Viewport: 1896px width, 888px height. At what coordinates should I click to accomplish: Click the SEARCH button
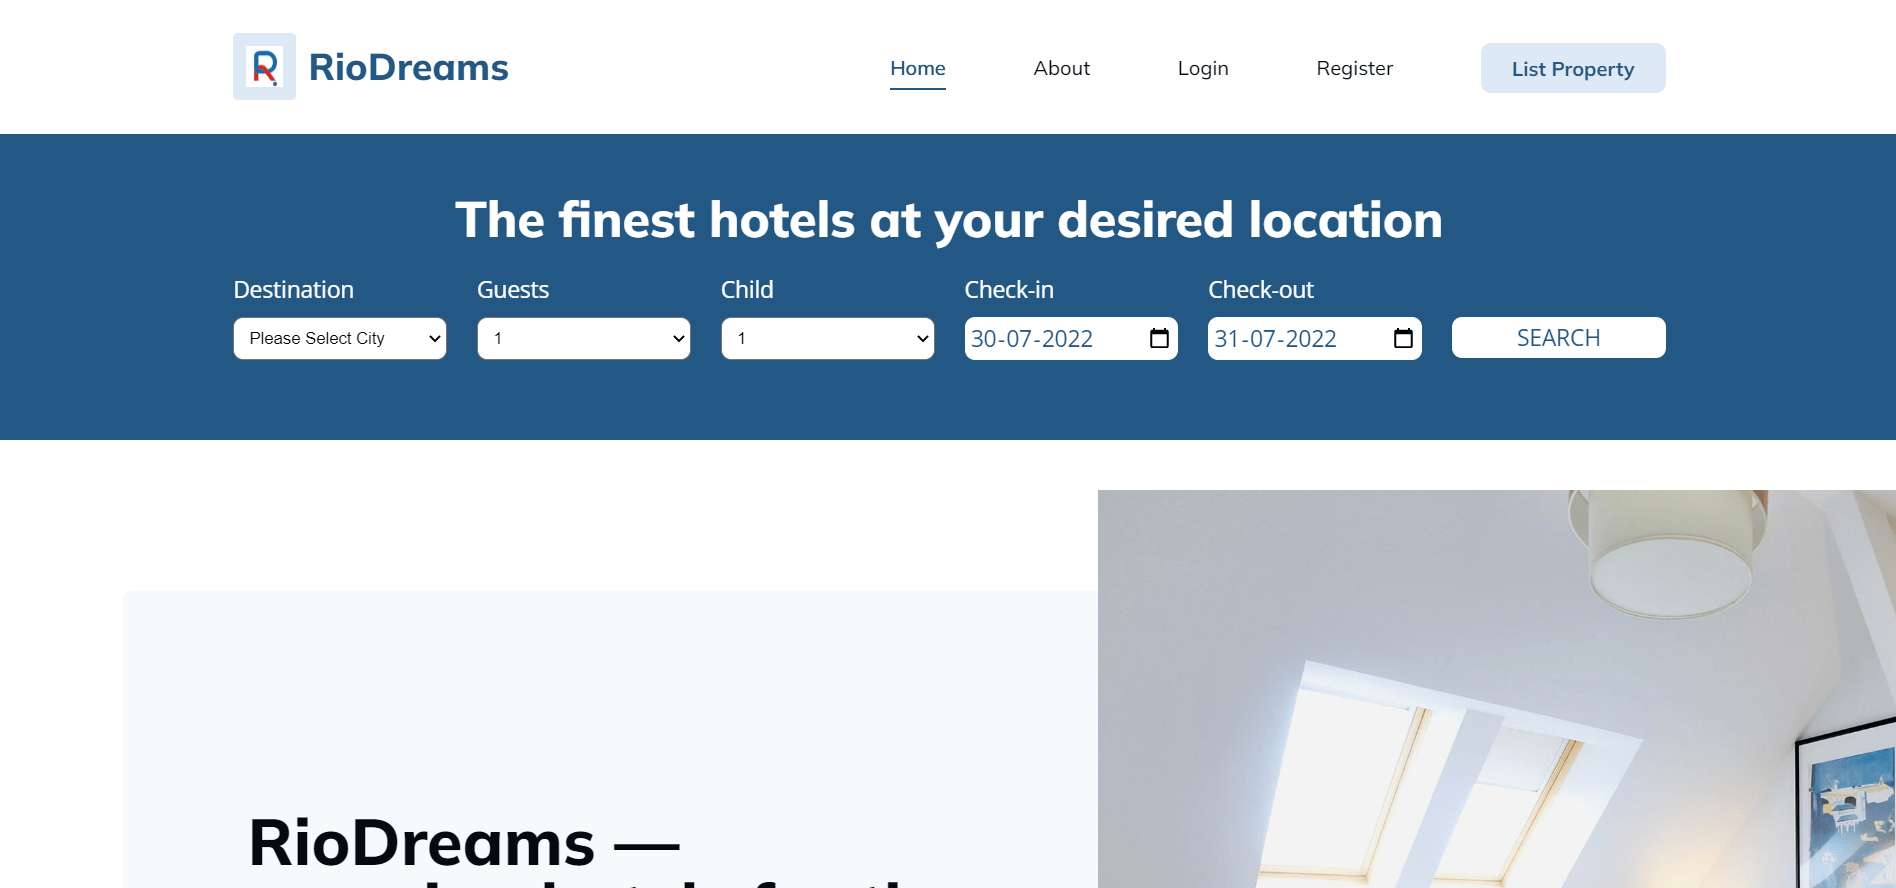click(x=1559, y=338)
